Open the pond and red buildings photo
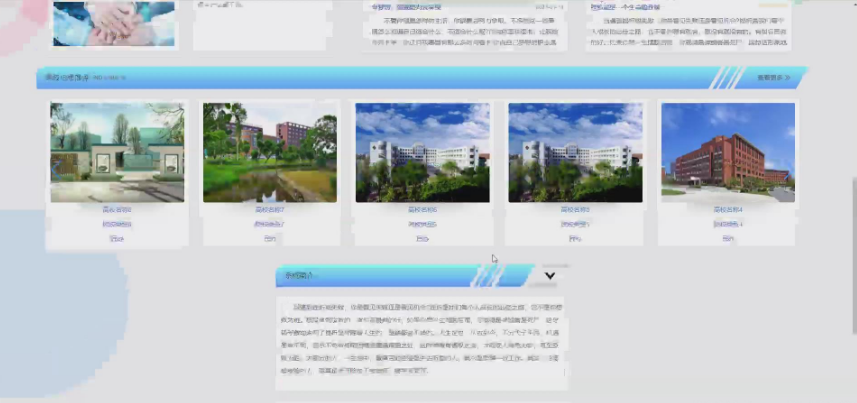857x403 pixels. [x=270, y=153]
